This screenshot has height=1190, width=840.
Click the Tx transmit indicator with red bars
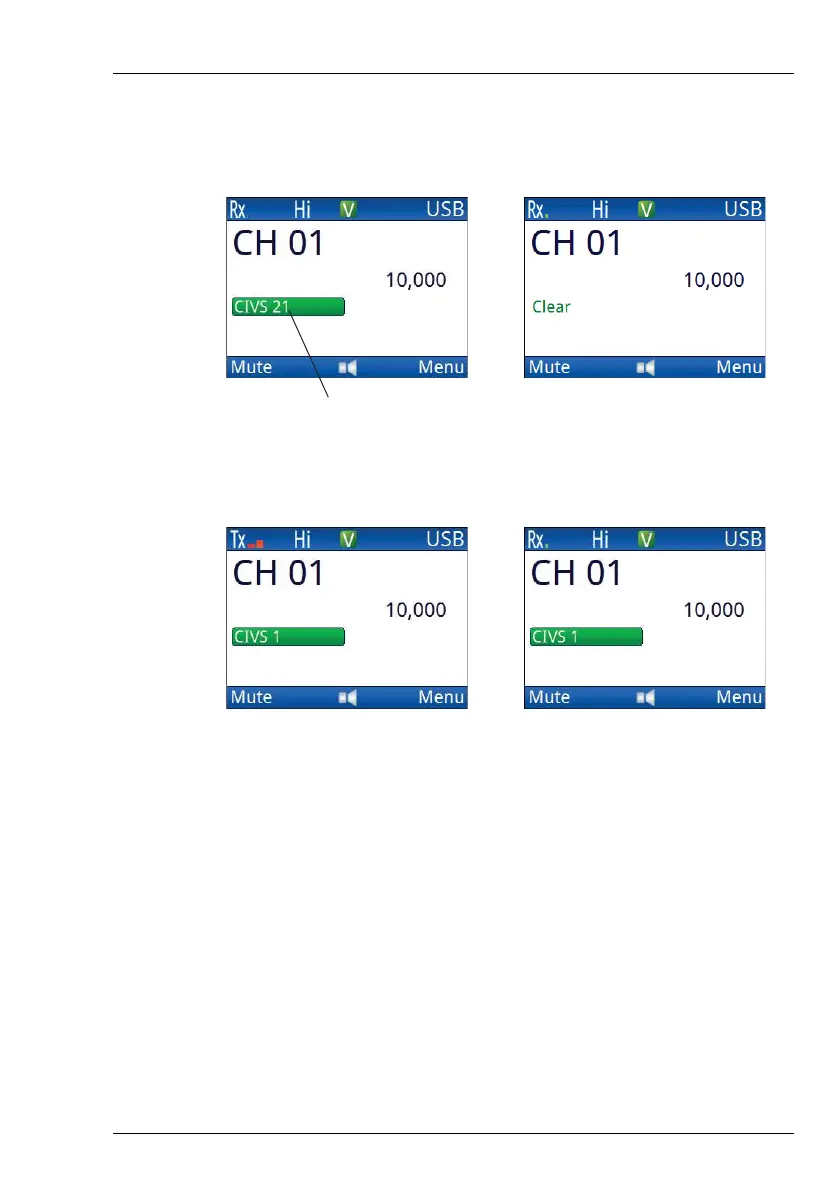[247, 540]
